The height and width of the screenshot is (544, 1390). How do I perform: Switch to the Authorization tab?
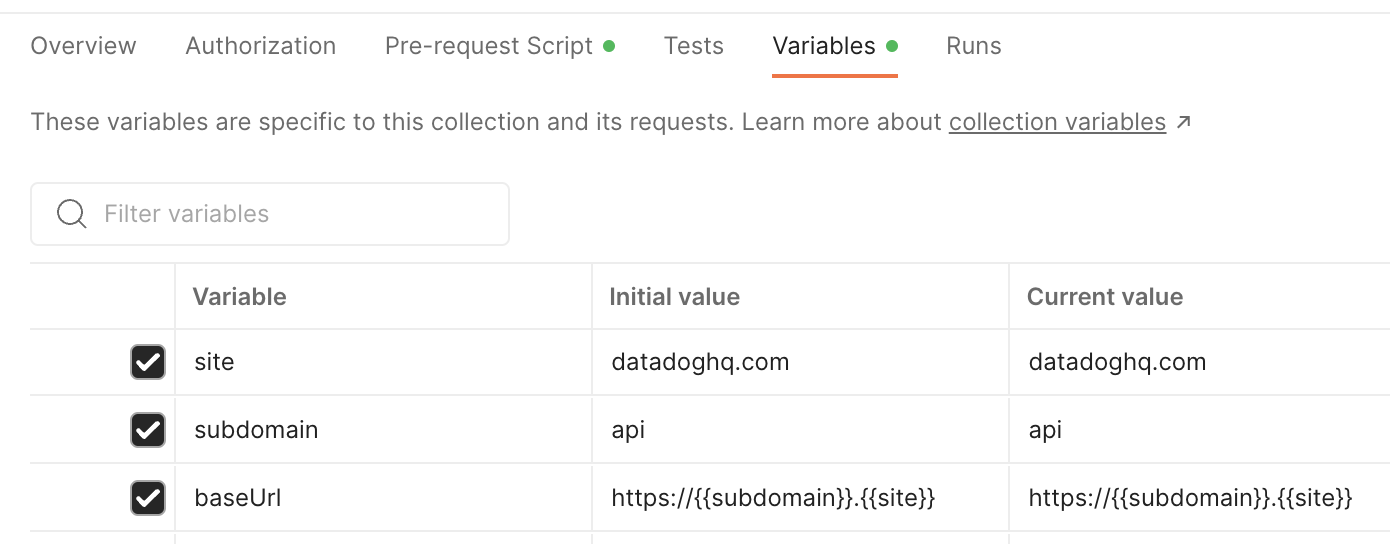(261, 46)
